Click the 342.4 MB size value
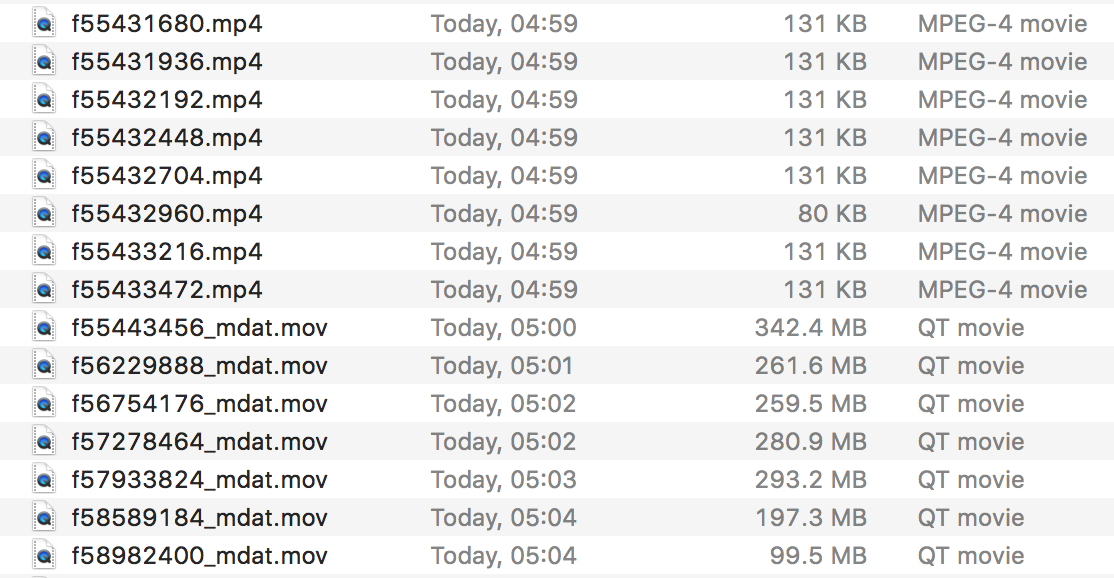The image size is (1114, 578). click(810, 327)
